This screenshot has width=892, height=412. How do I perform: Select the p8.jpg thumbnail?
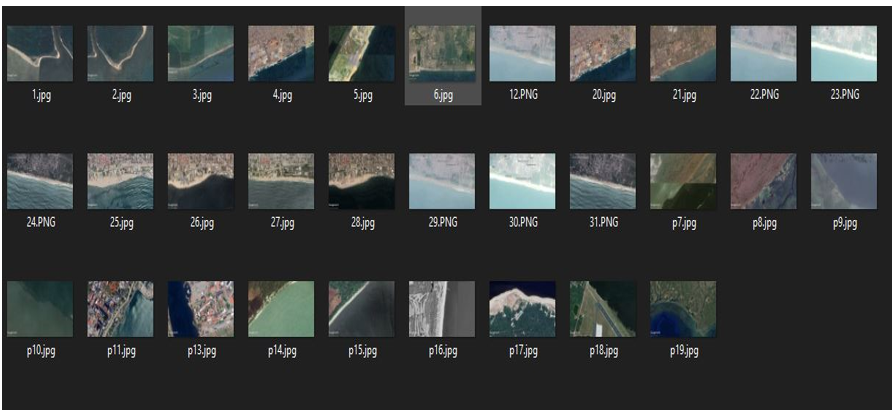(x=763, y=181)
